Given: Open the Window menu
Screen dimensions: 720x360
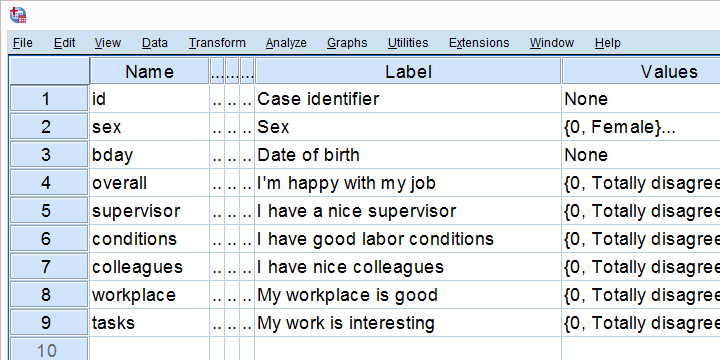Looking at the screenshot, I should pos(551,43).
